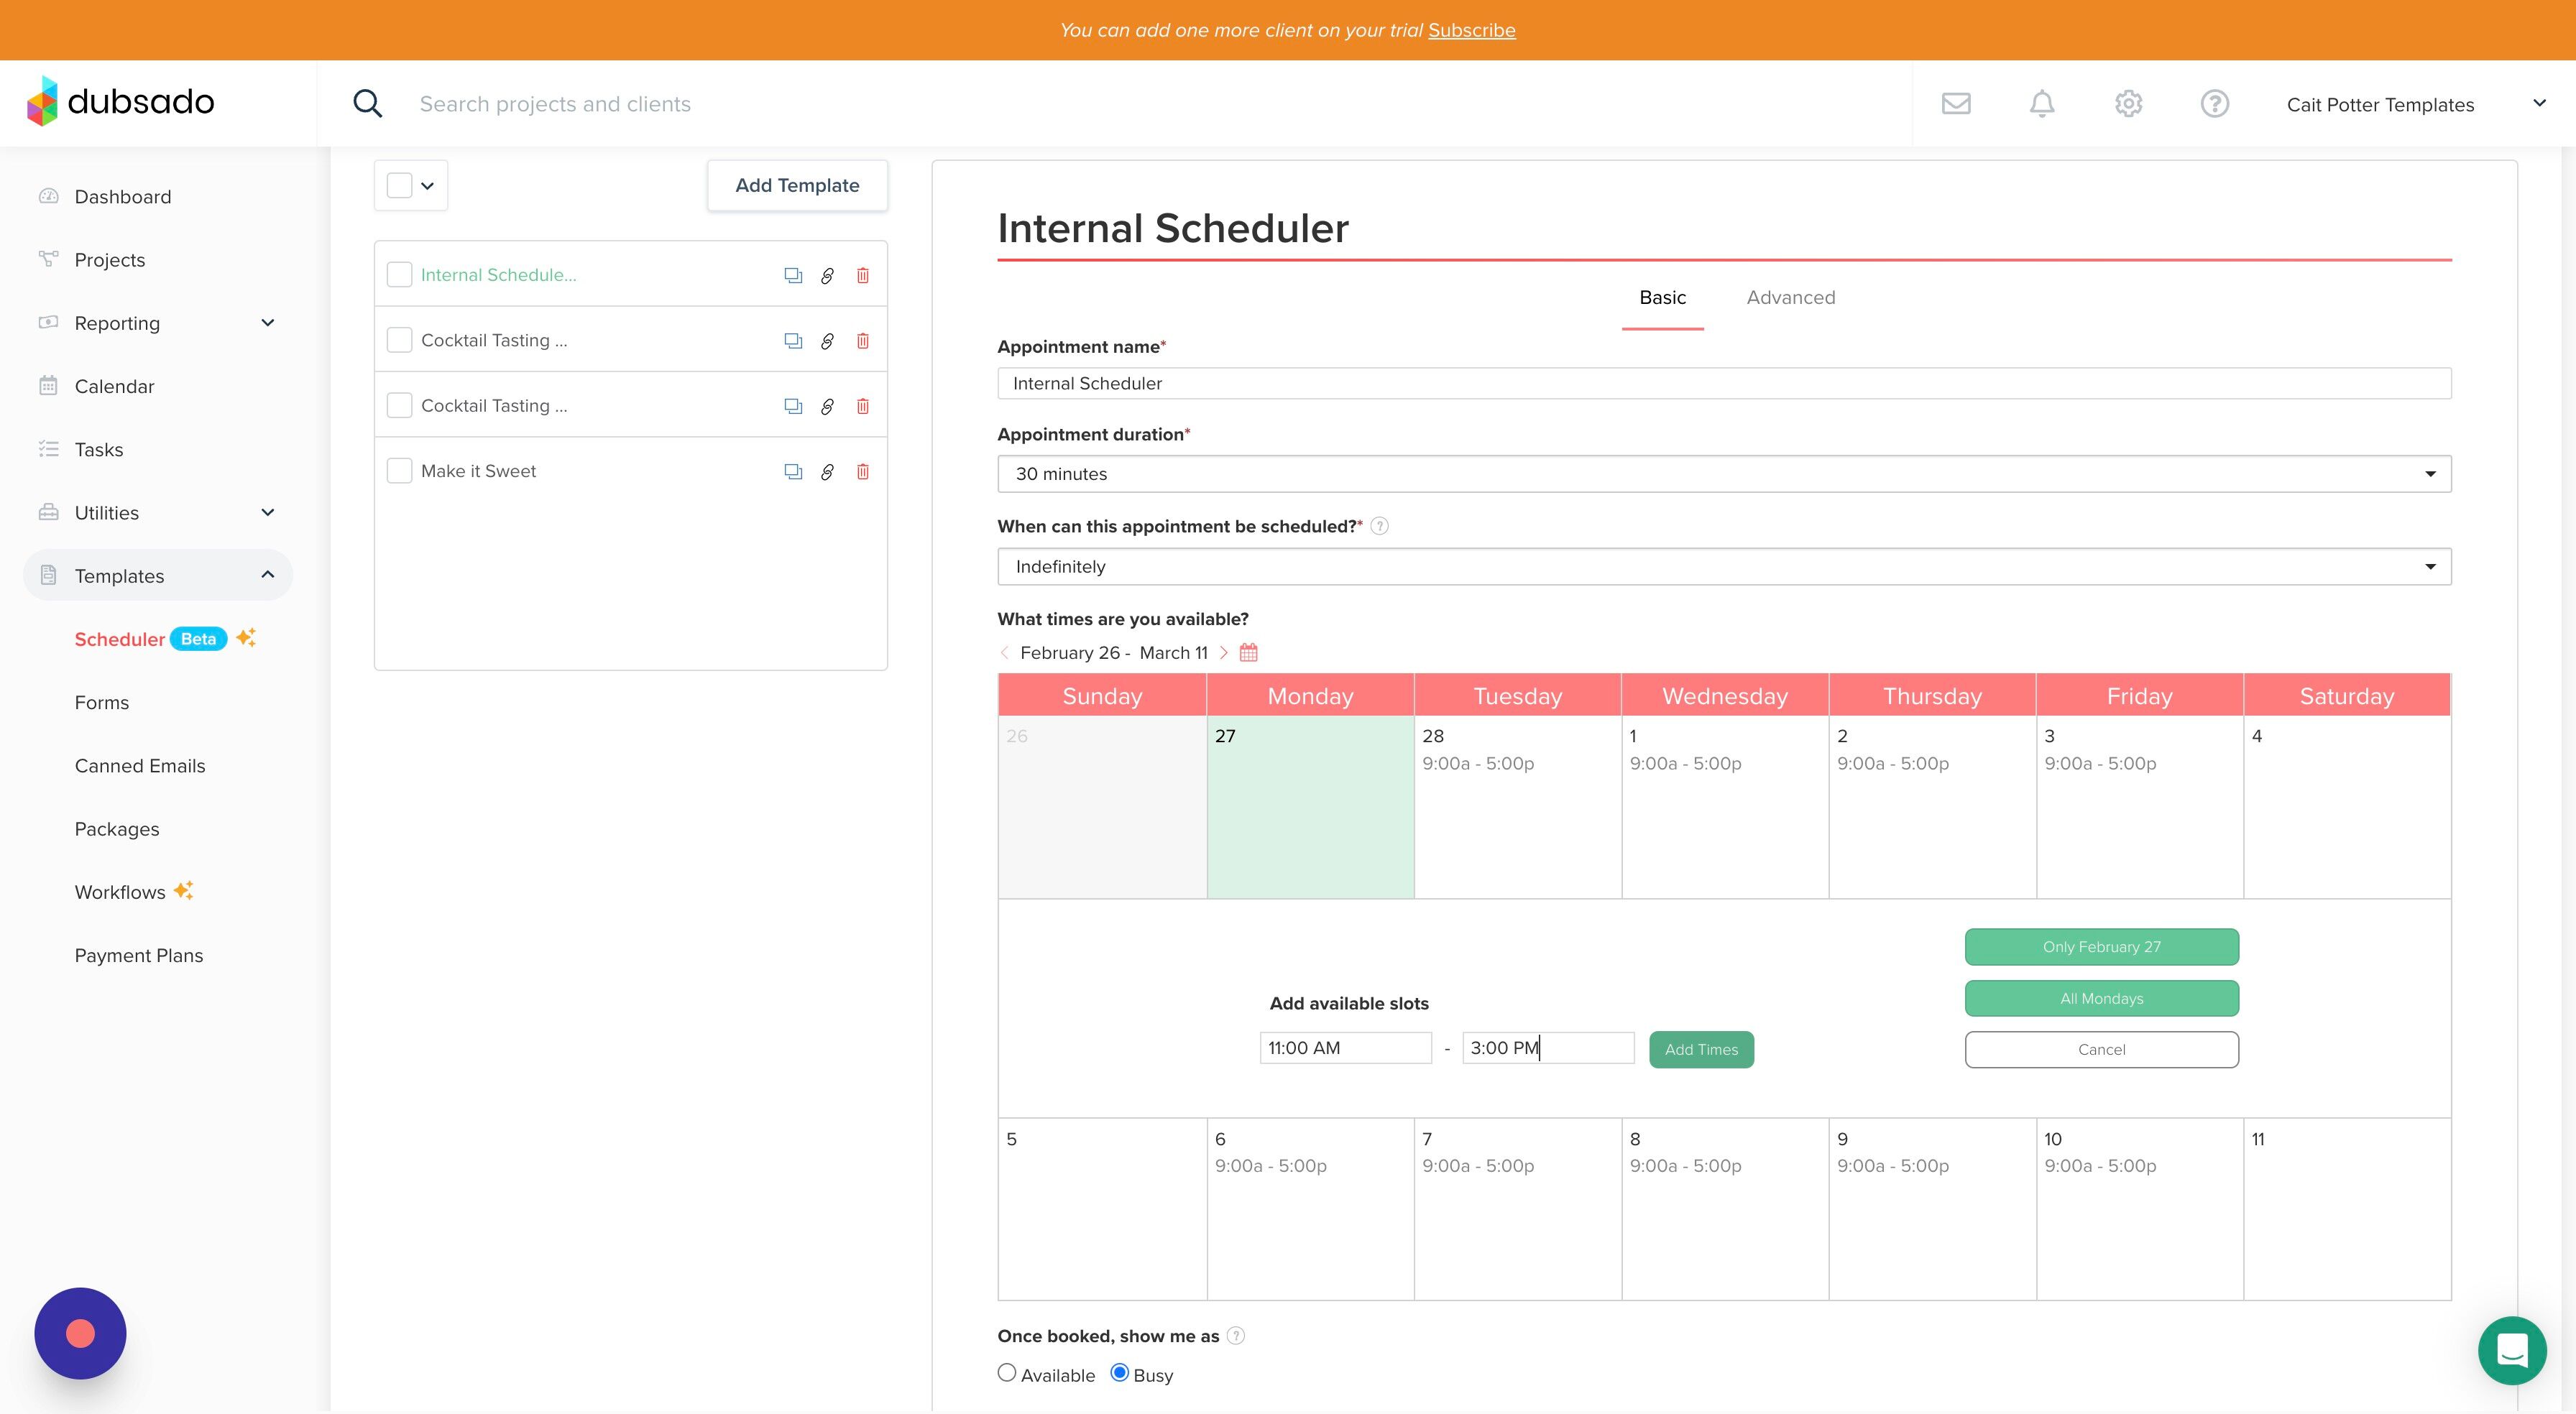Open the settings gear icon
Viewport: 2576px width, 1414px height.
coord(2128,104)
